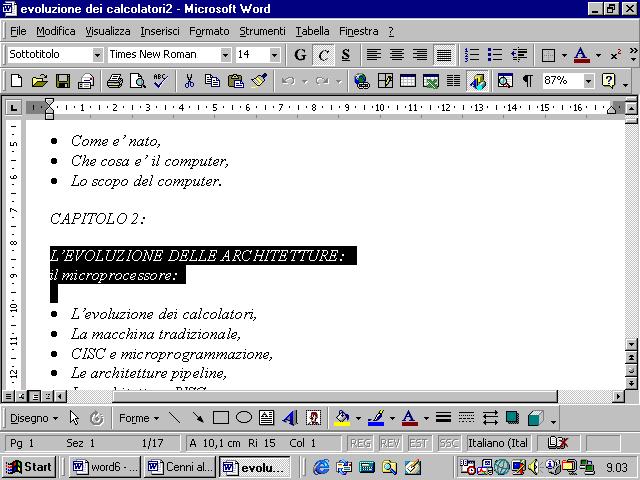Apply the blue line color
Viewport: 640px width, 480px height.
376,418
